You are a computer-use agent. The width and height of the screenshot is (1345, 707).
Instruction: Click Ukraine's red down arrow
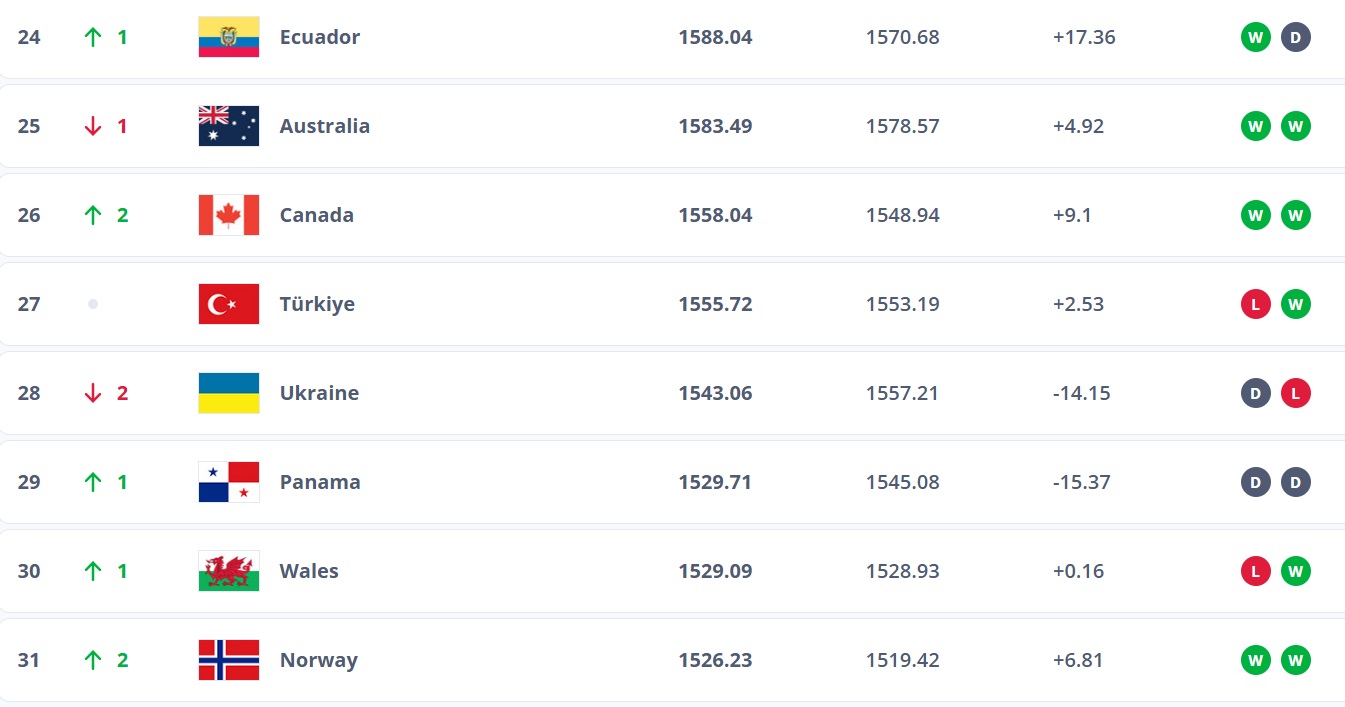(x=93, y=393)
